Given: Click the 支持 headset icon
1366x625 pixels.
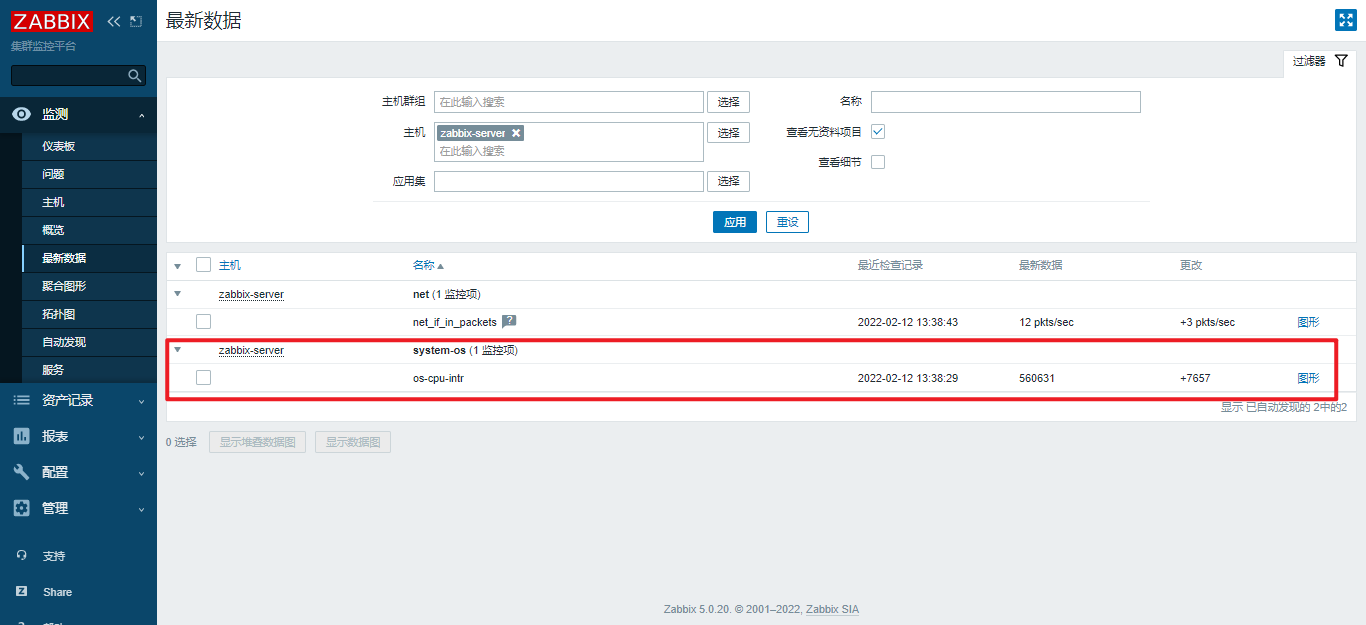Looking at the screenshot, I should (x=21, y=556).
